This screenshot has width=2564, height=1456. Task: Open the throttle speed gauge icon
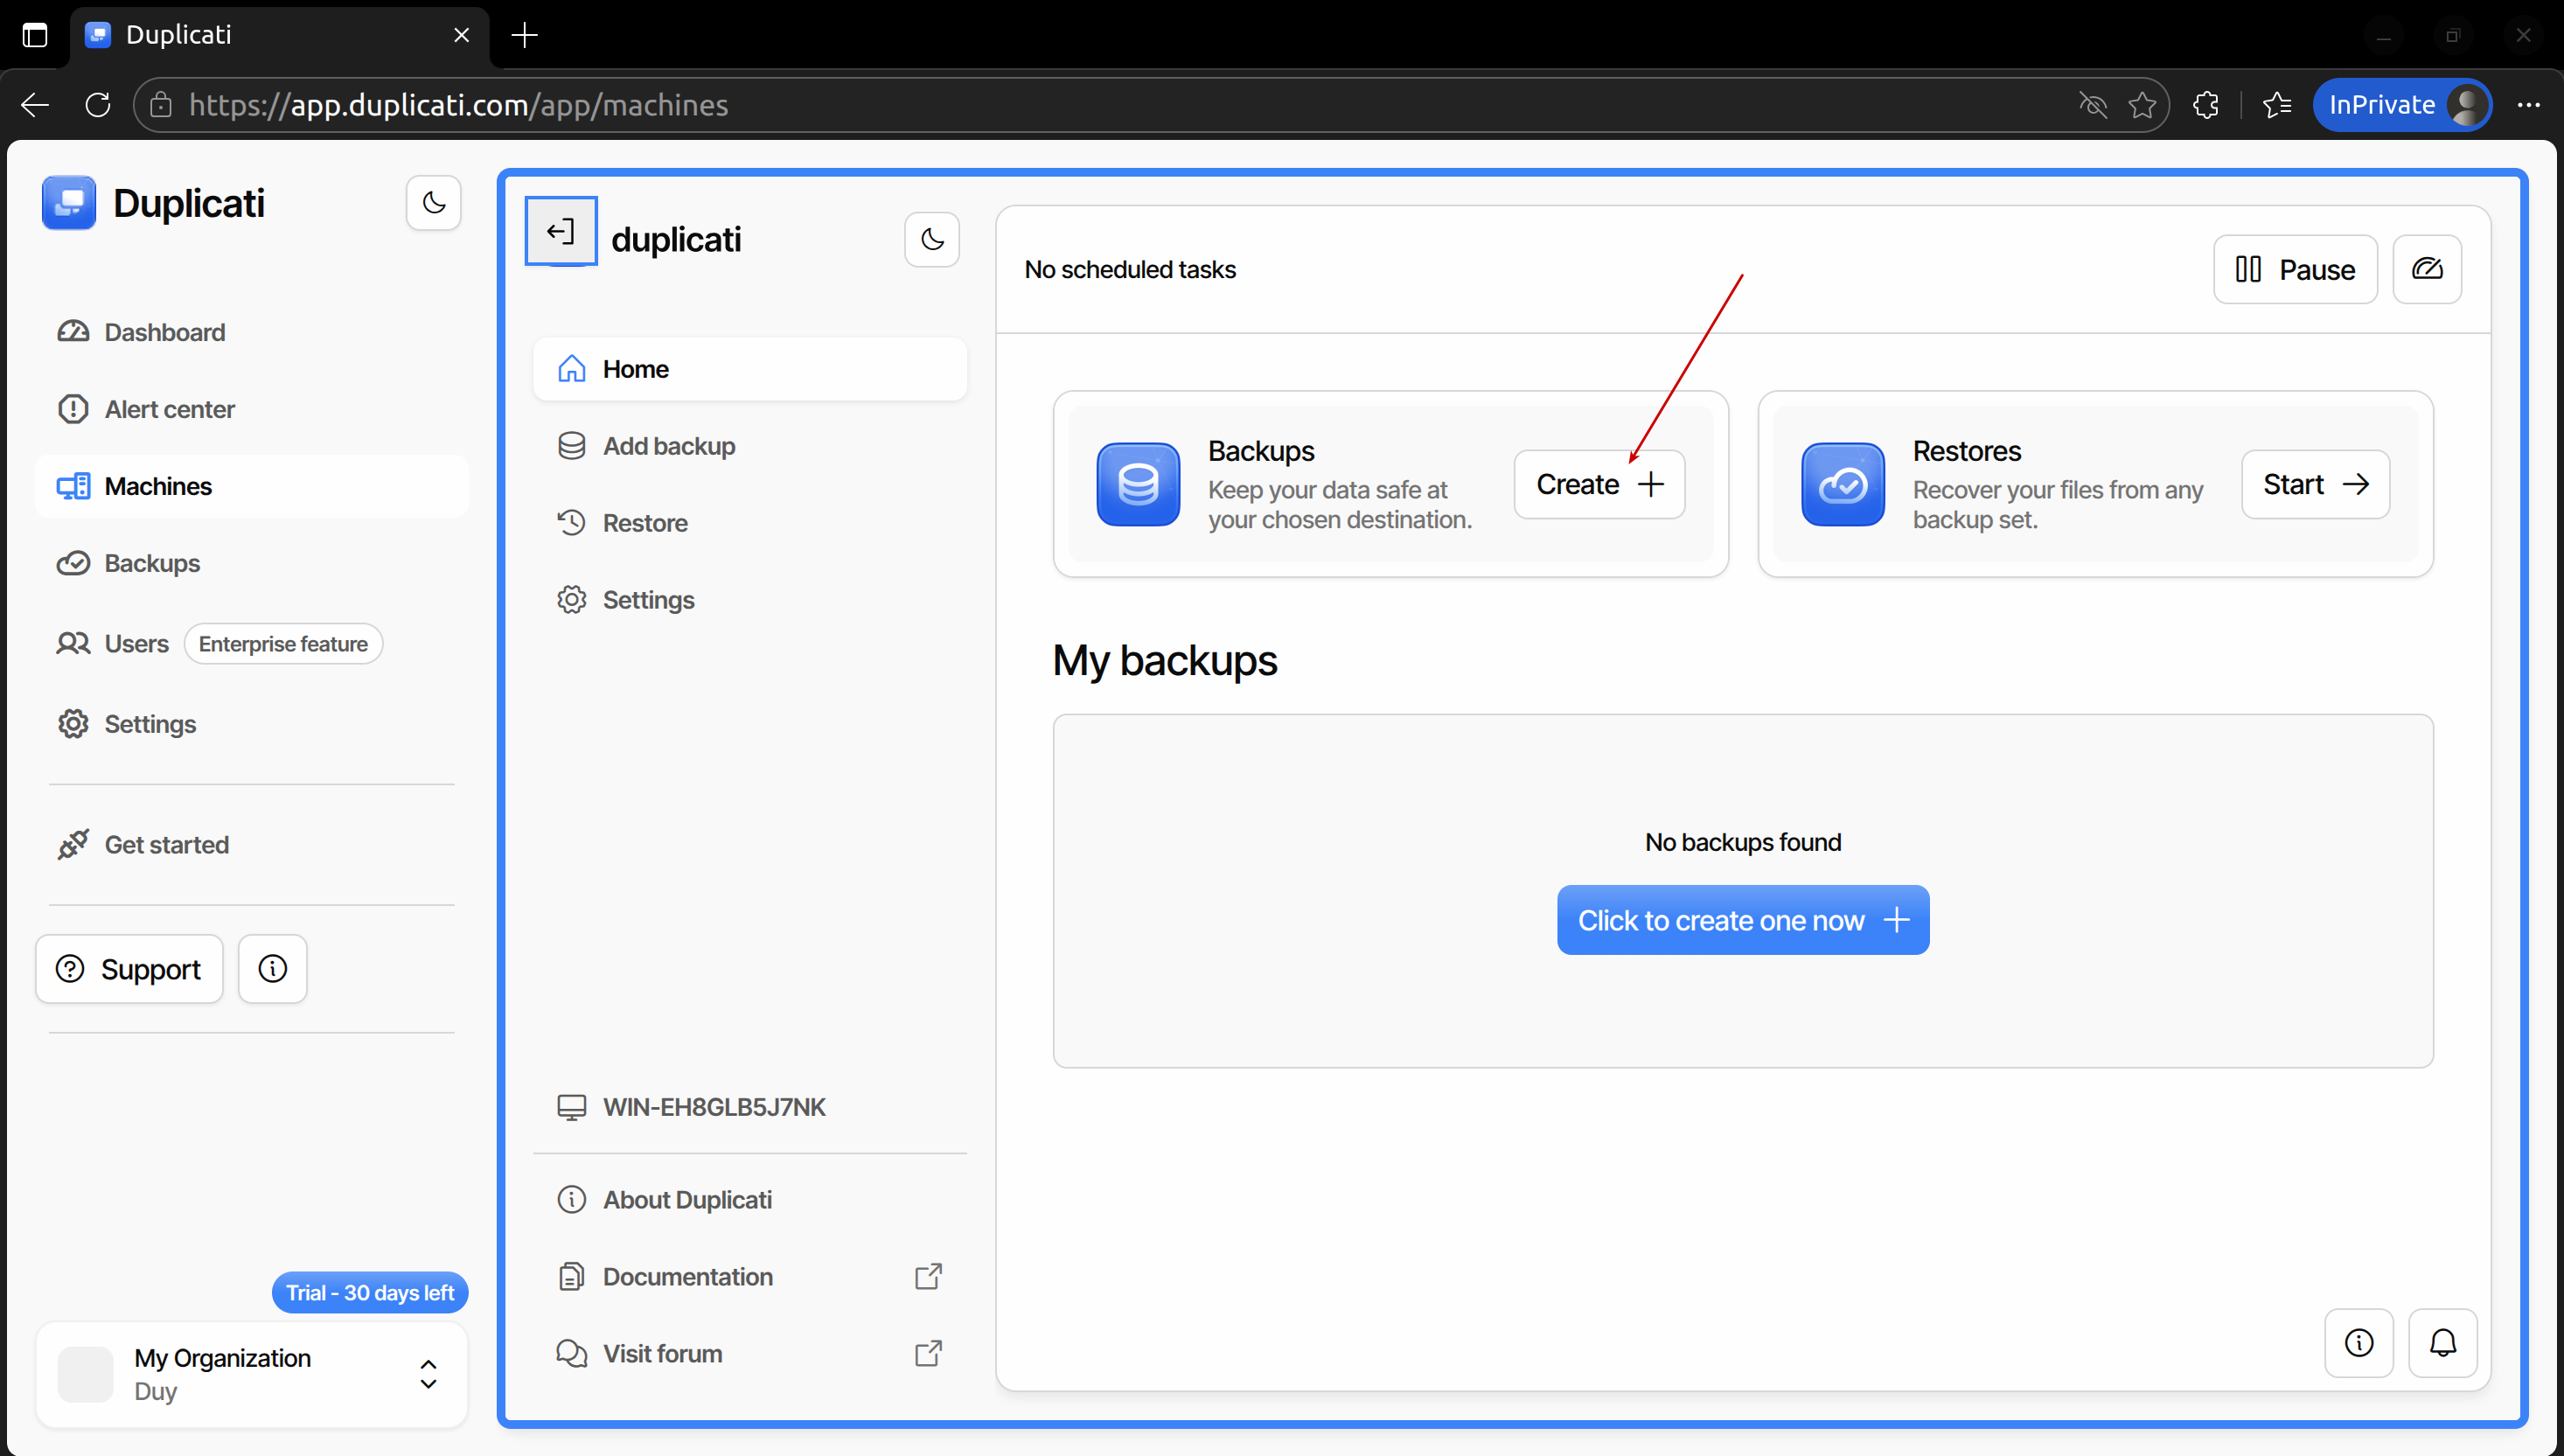tap(2426, 269)
